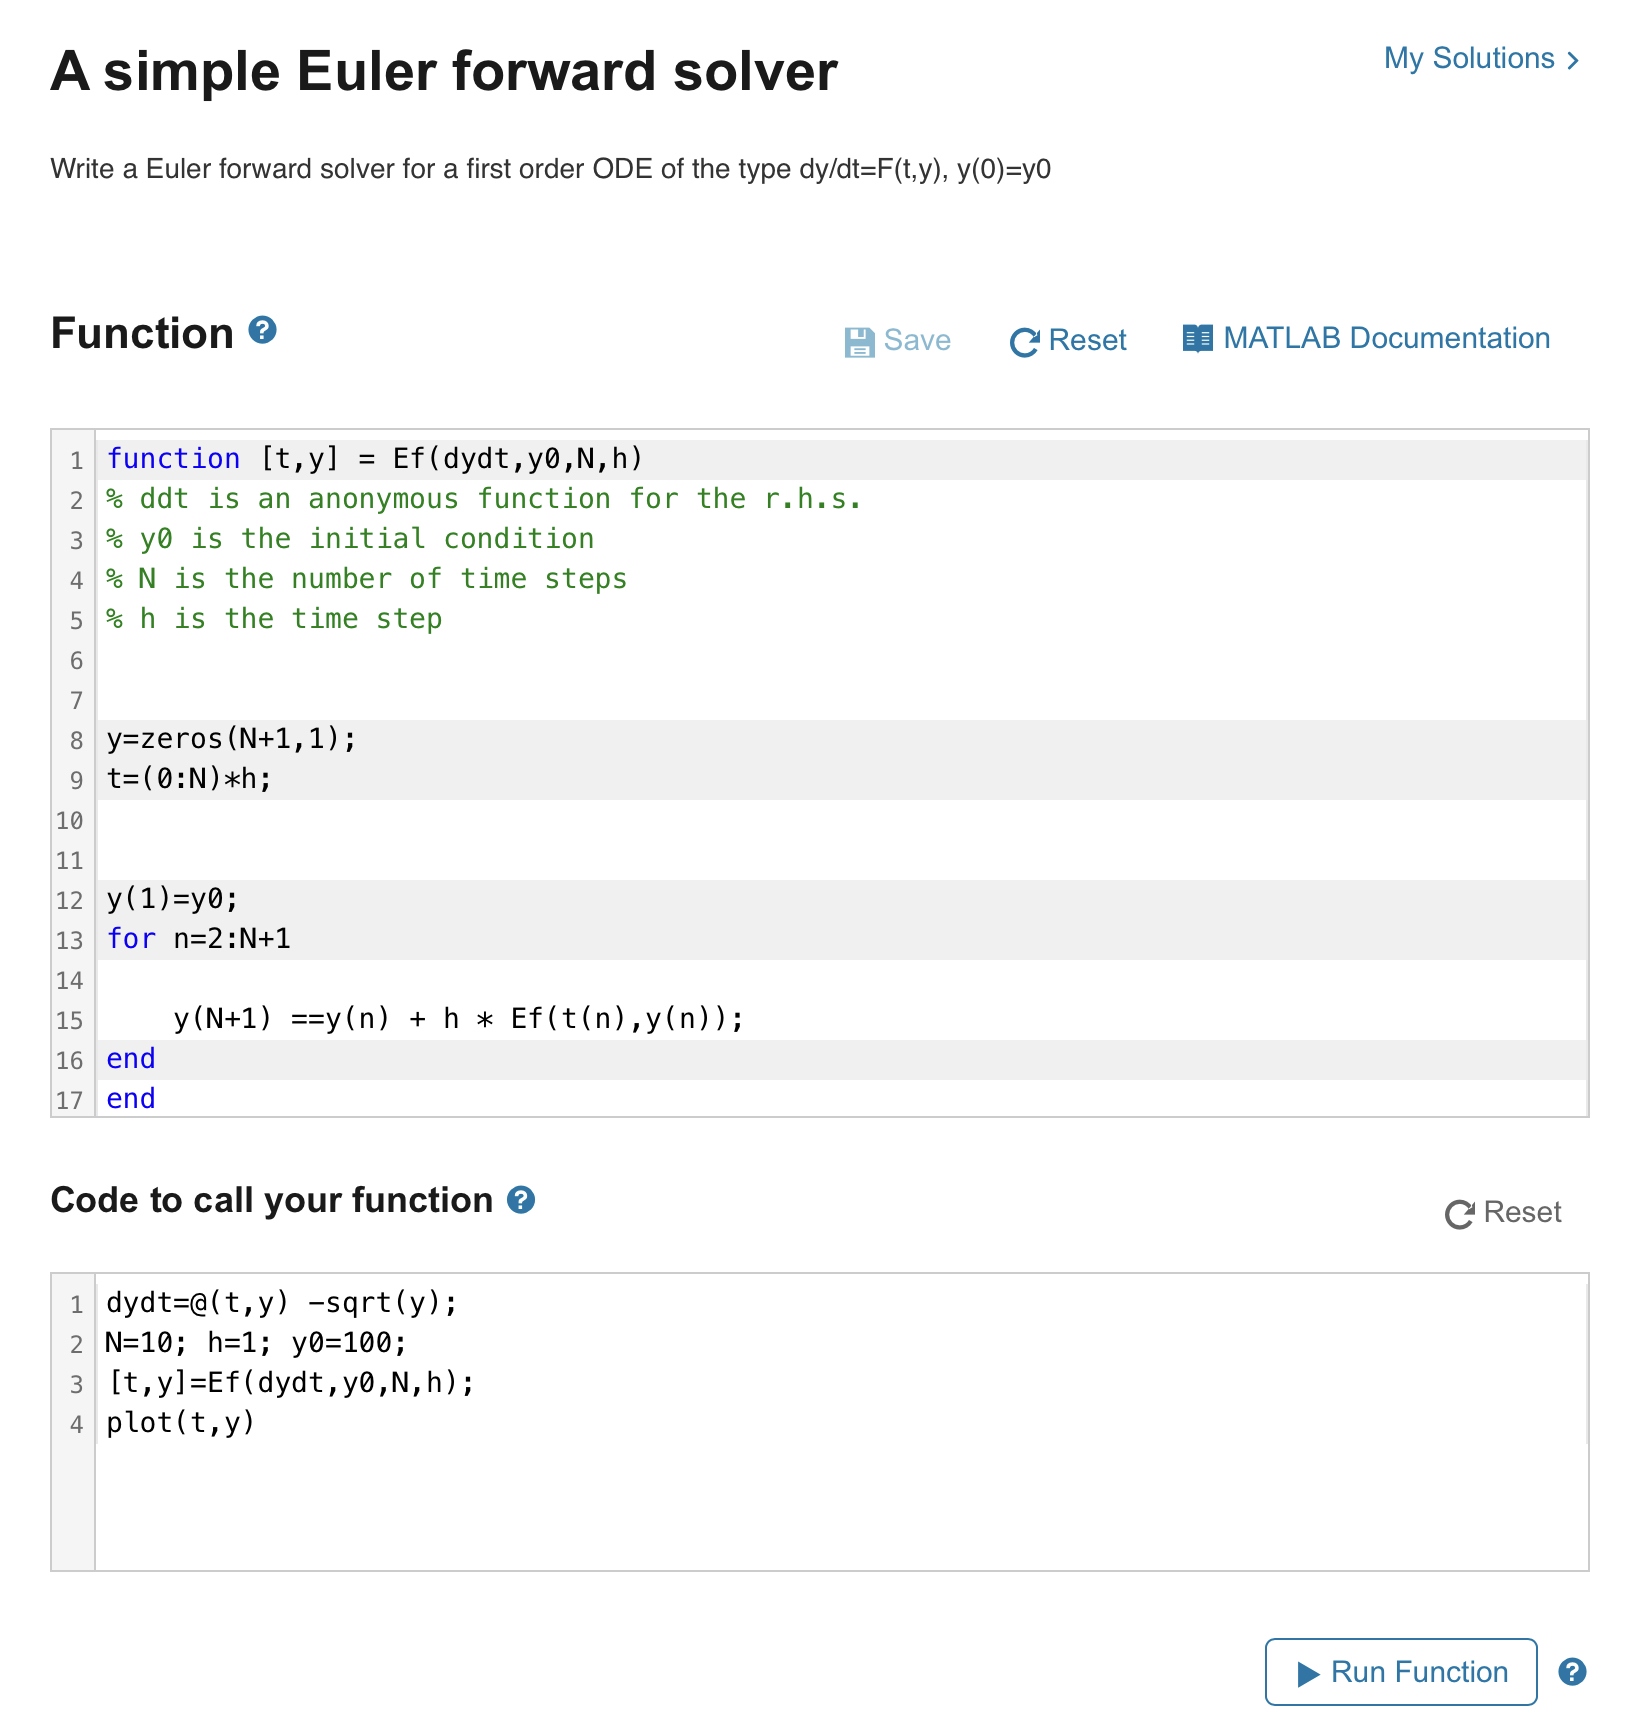Open the help icon next to Function heading
This screenshot has width=1640, height=1727.
point(262,331)
